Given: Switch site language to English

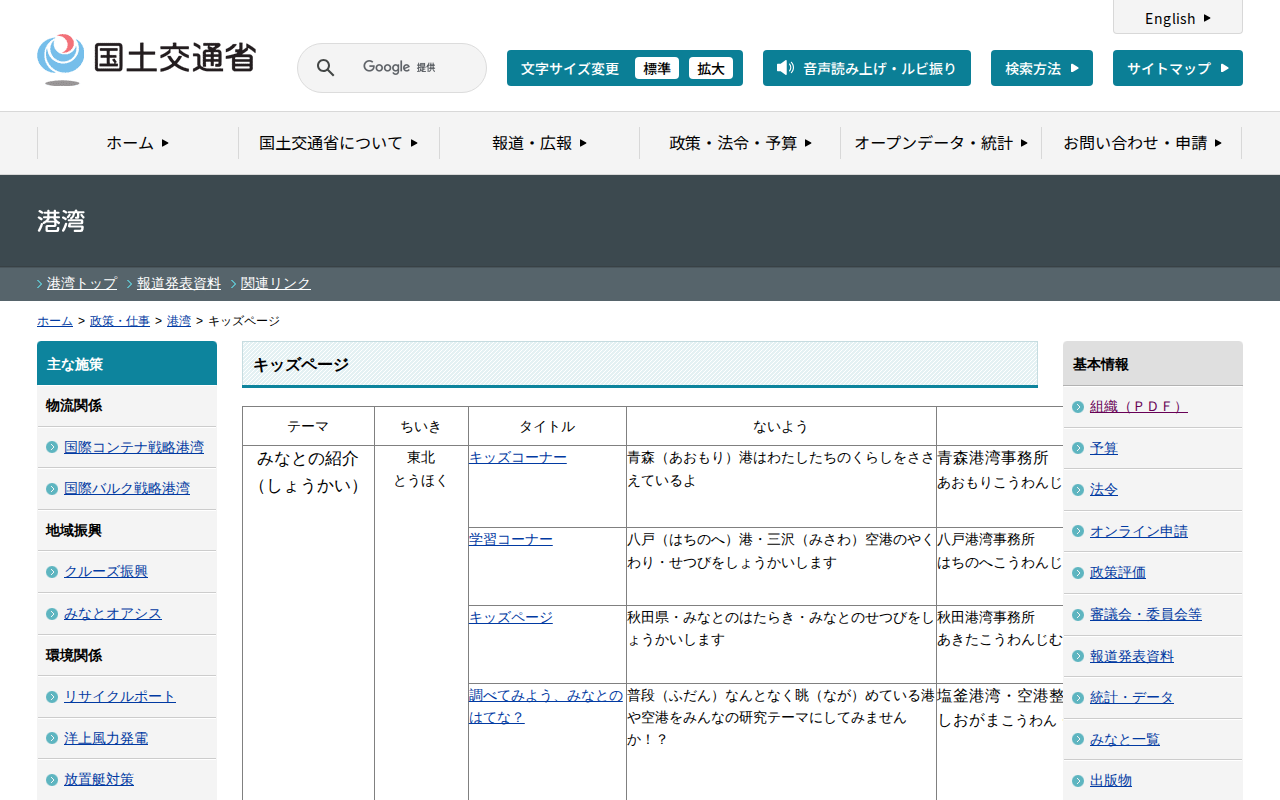Looking at the screenshot, I should point(1177,18).
